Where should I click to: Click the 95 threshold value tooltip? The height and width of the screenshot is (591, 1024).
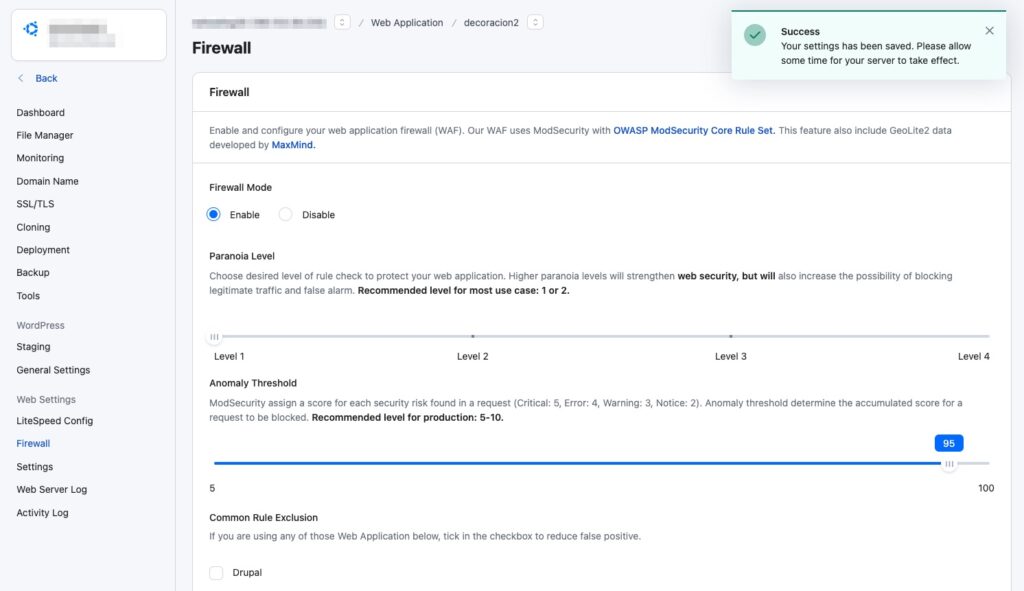[x=949, y=443]
